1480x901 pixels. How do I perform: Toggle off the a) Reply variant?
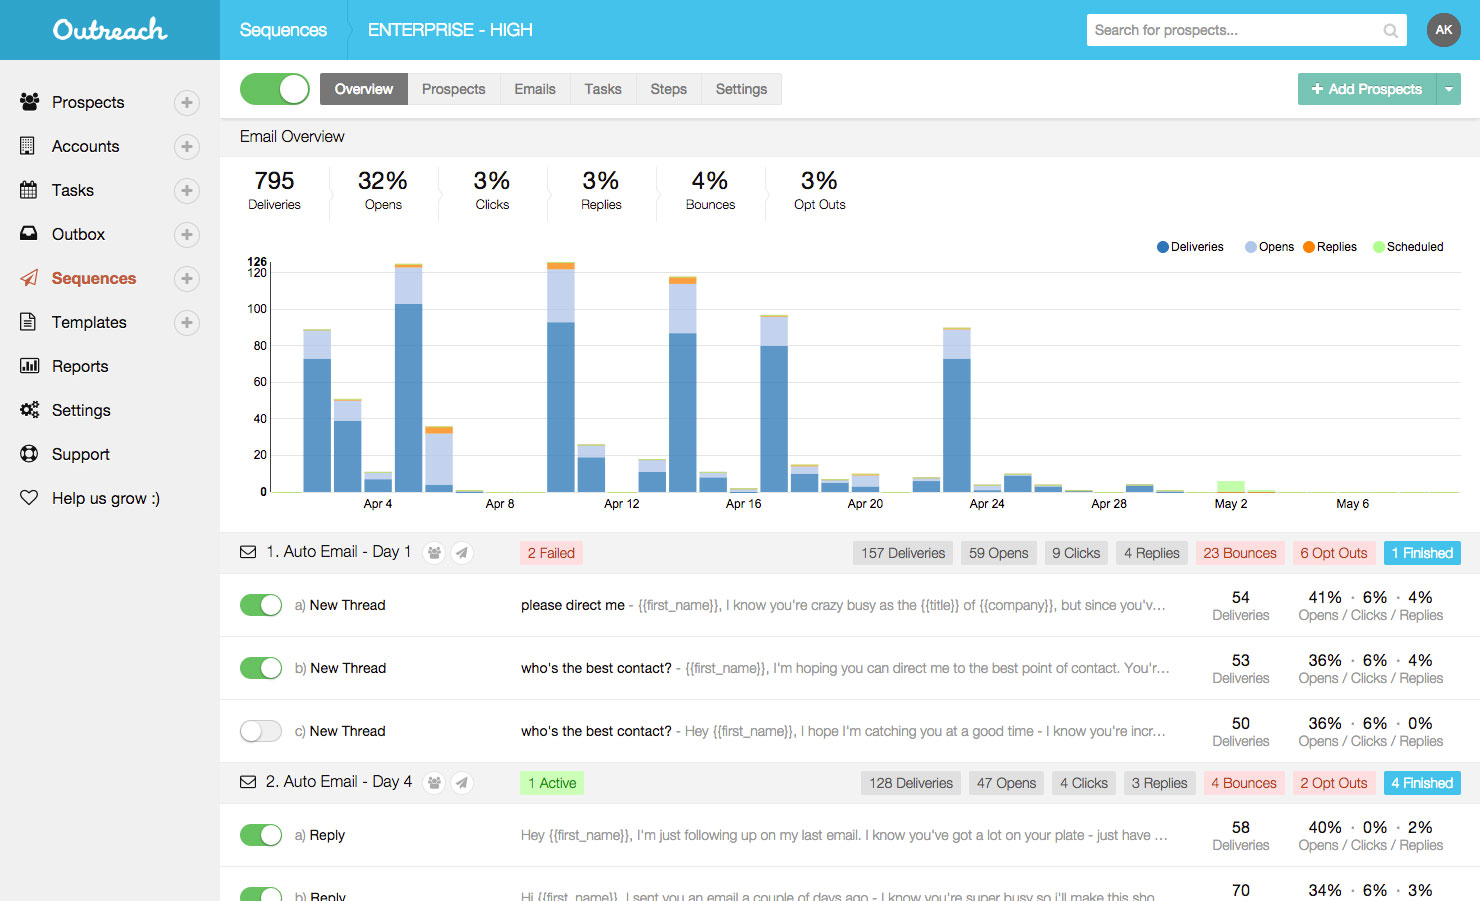[261, 835]
